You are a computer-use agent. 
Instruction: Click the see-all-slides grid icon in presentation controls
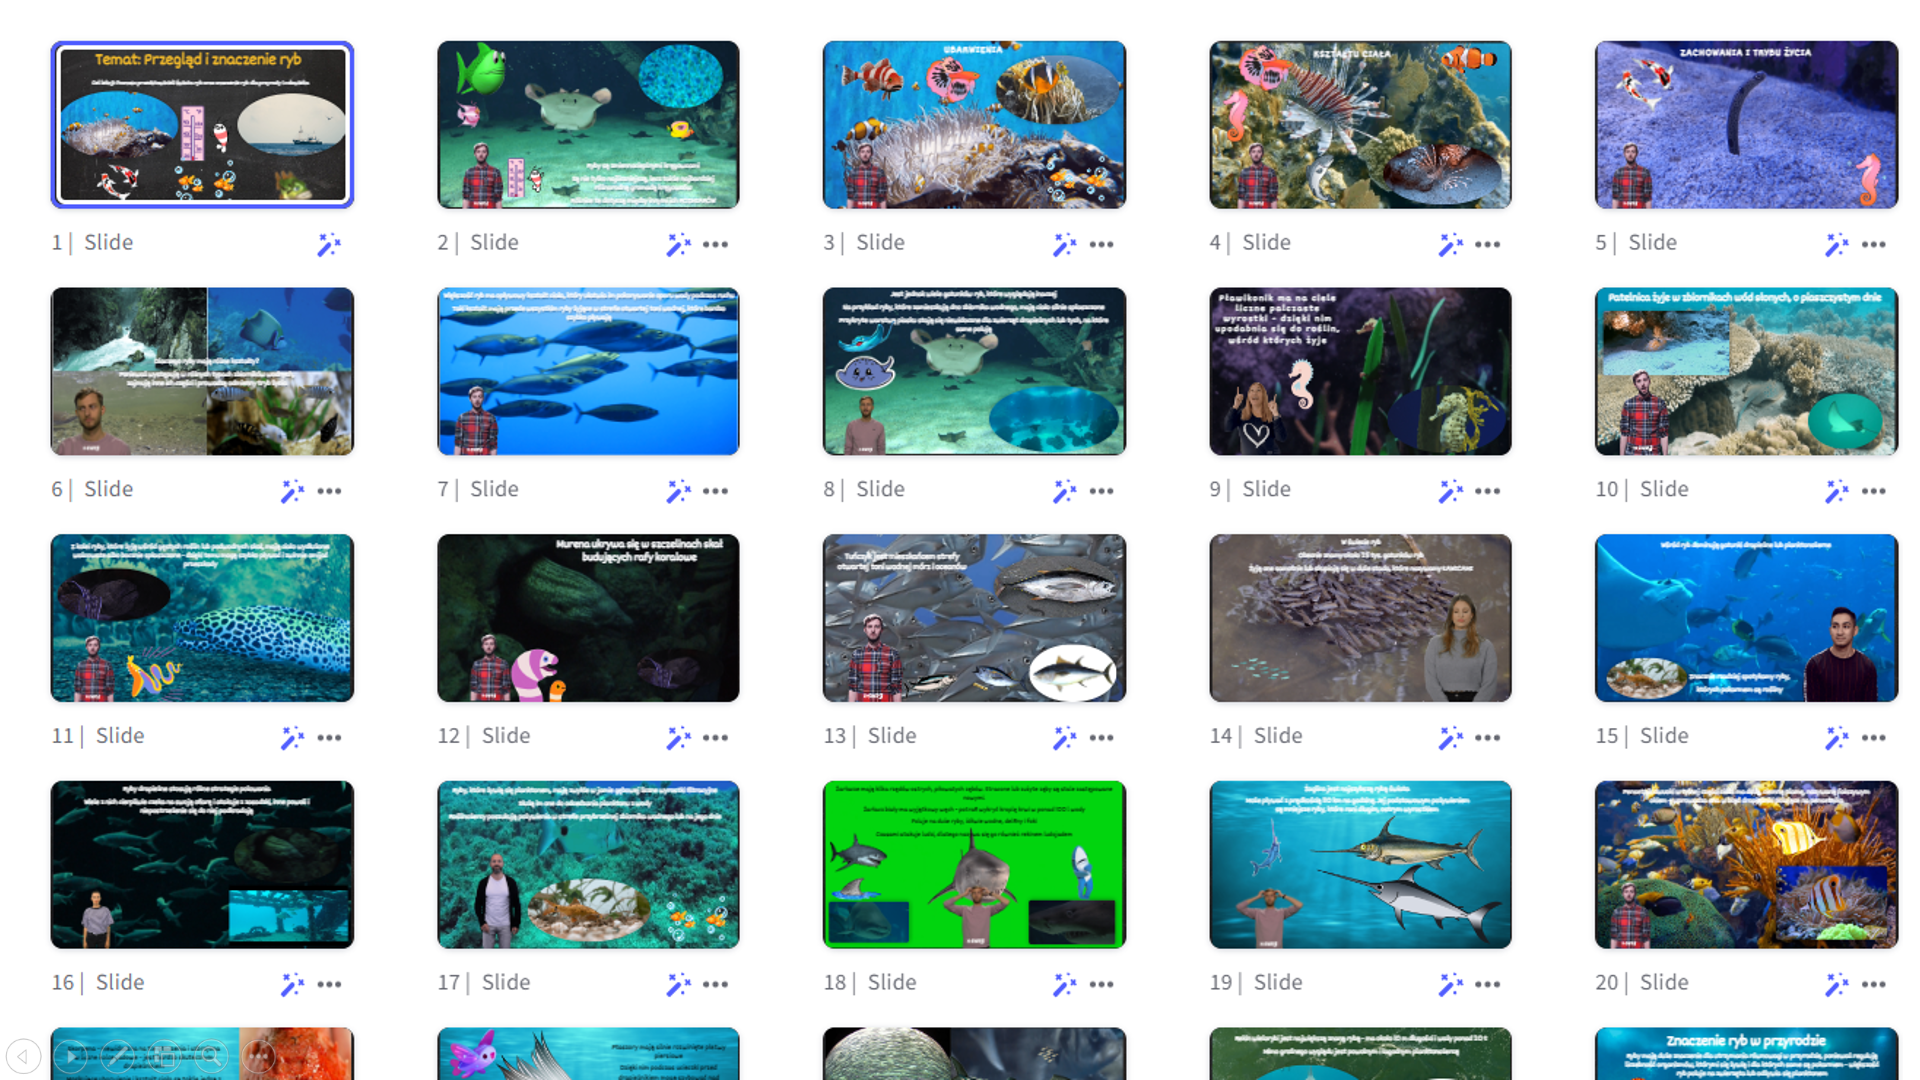[164, 1056]
